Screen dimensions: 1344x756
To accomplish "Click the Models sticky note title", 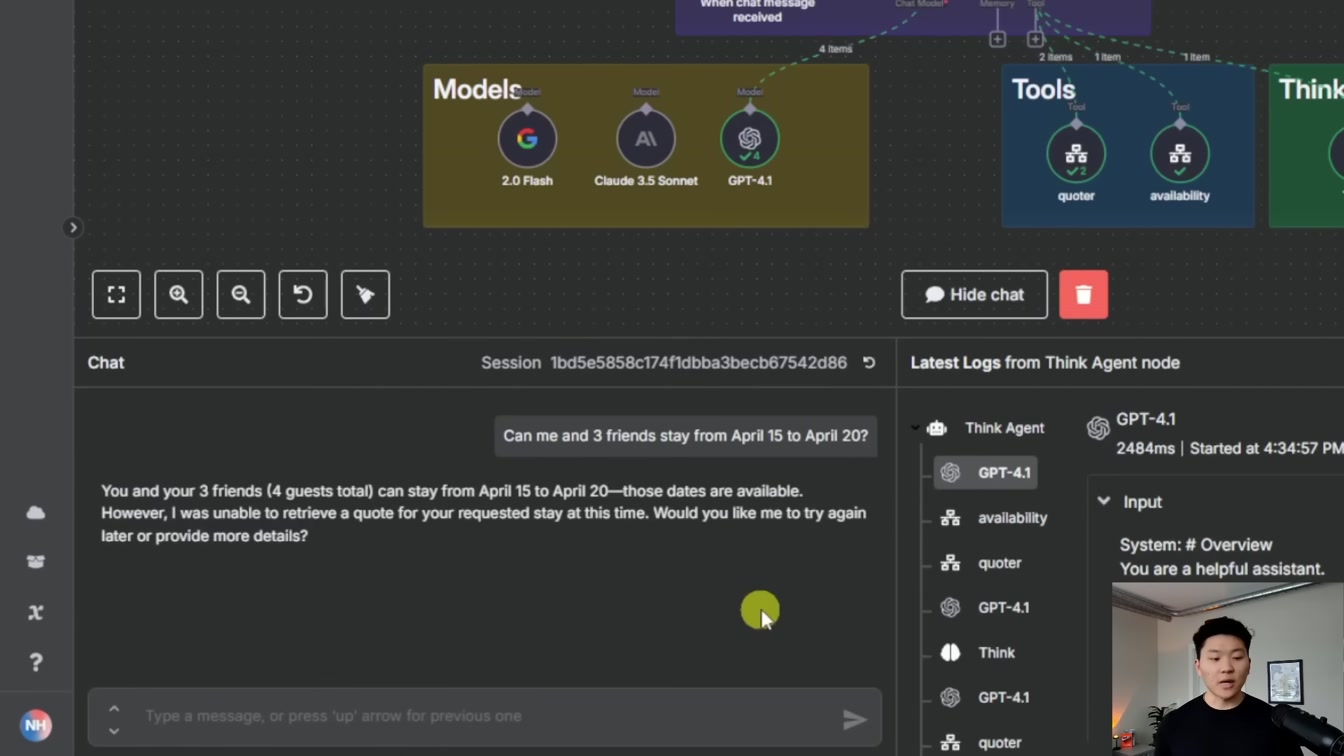I will (477, 89).
